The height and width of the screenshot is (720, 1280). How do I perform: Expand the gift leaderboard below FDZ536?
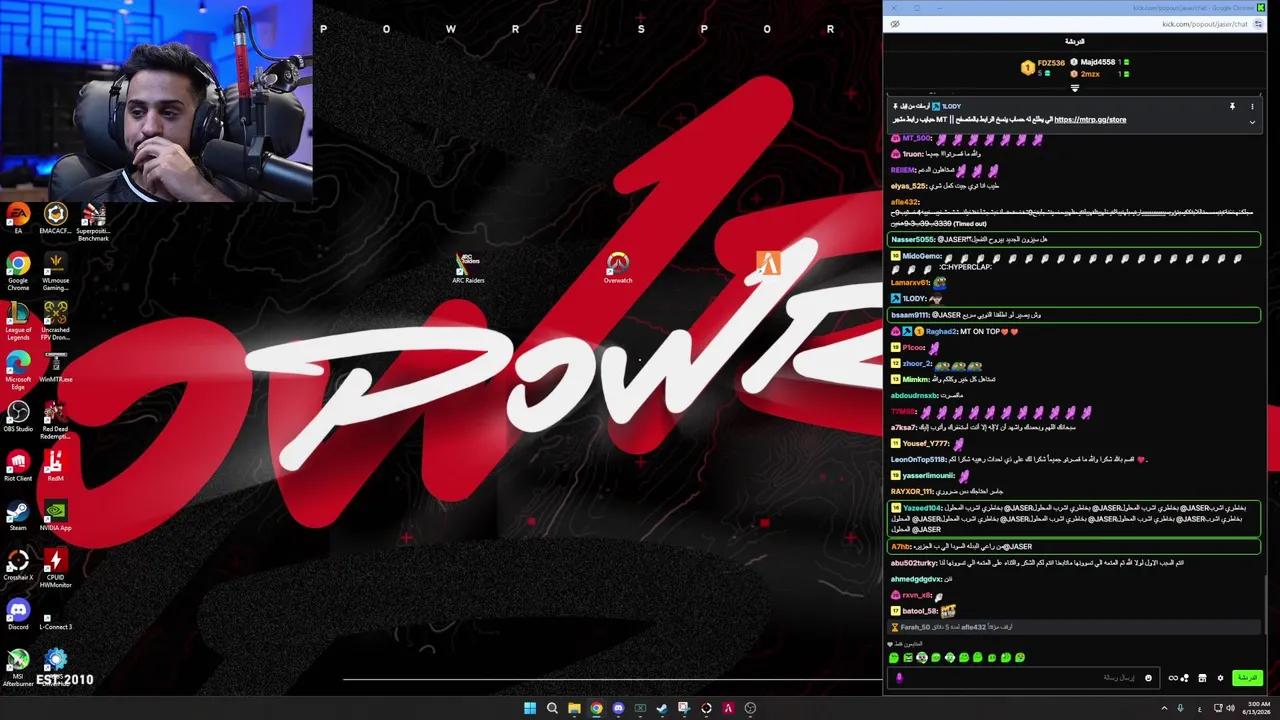[1075, 88]
